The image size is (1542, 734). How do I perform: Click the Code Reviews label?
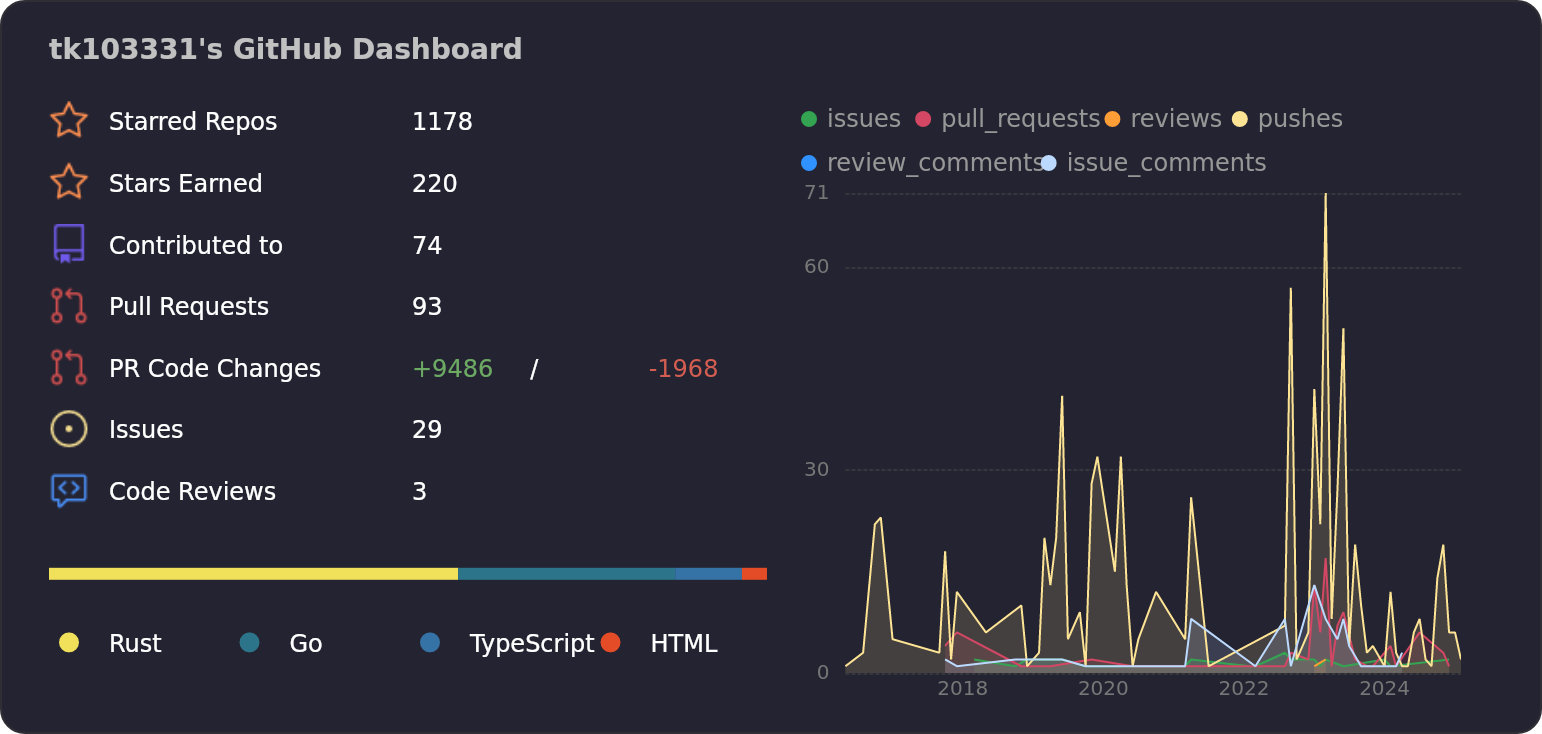click(192, 492)
